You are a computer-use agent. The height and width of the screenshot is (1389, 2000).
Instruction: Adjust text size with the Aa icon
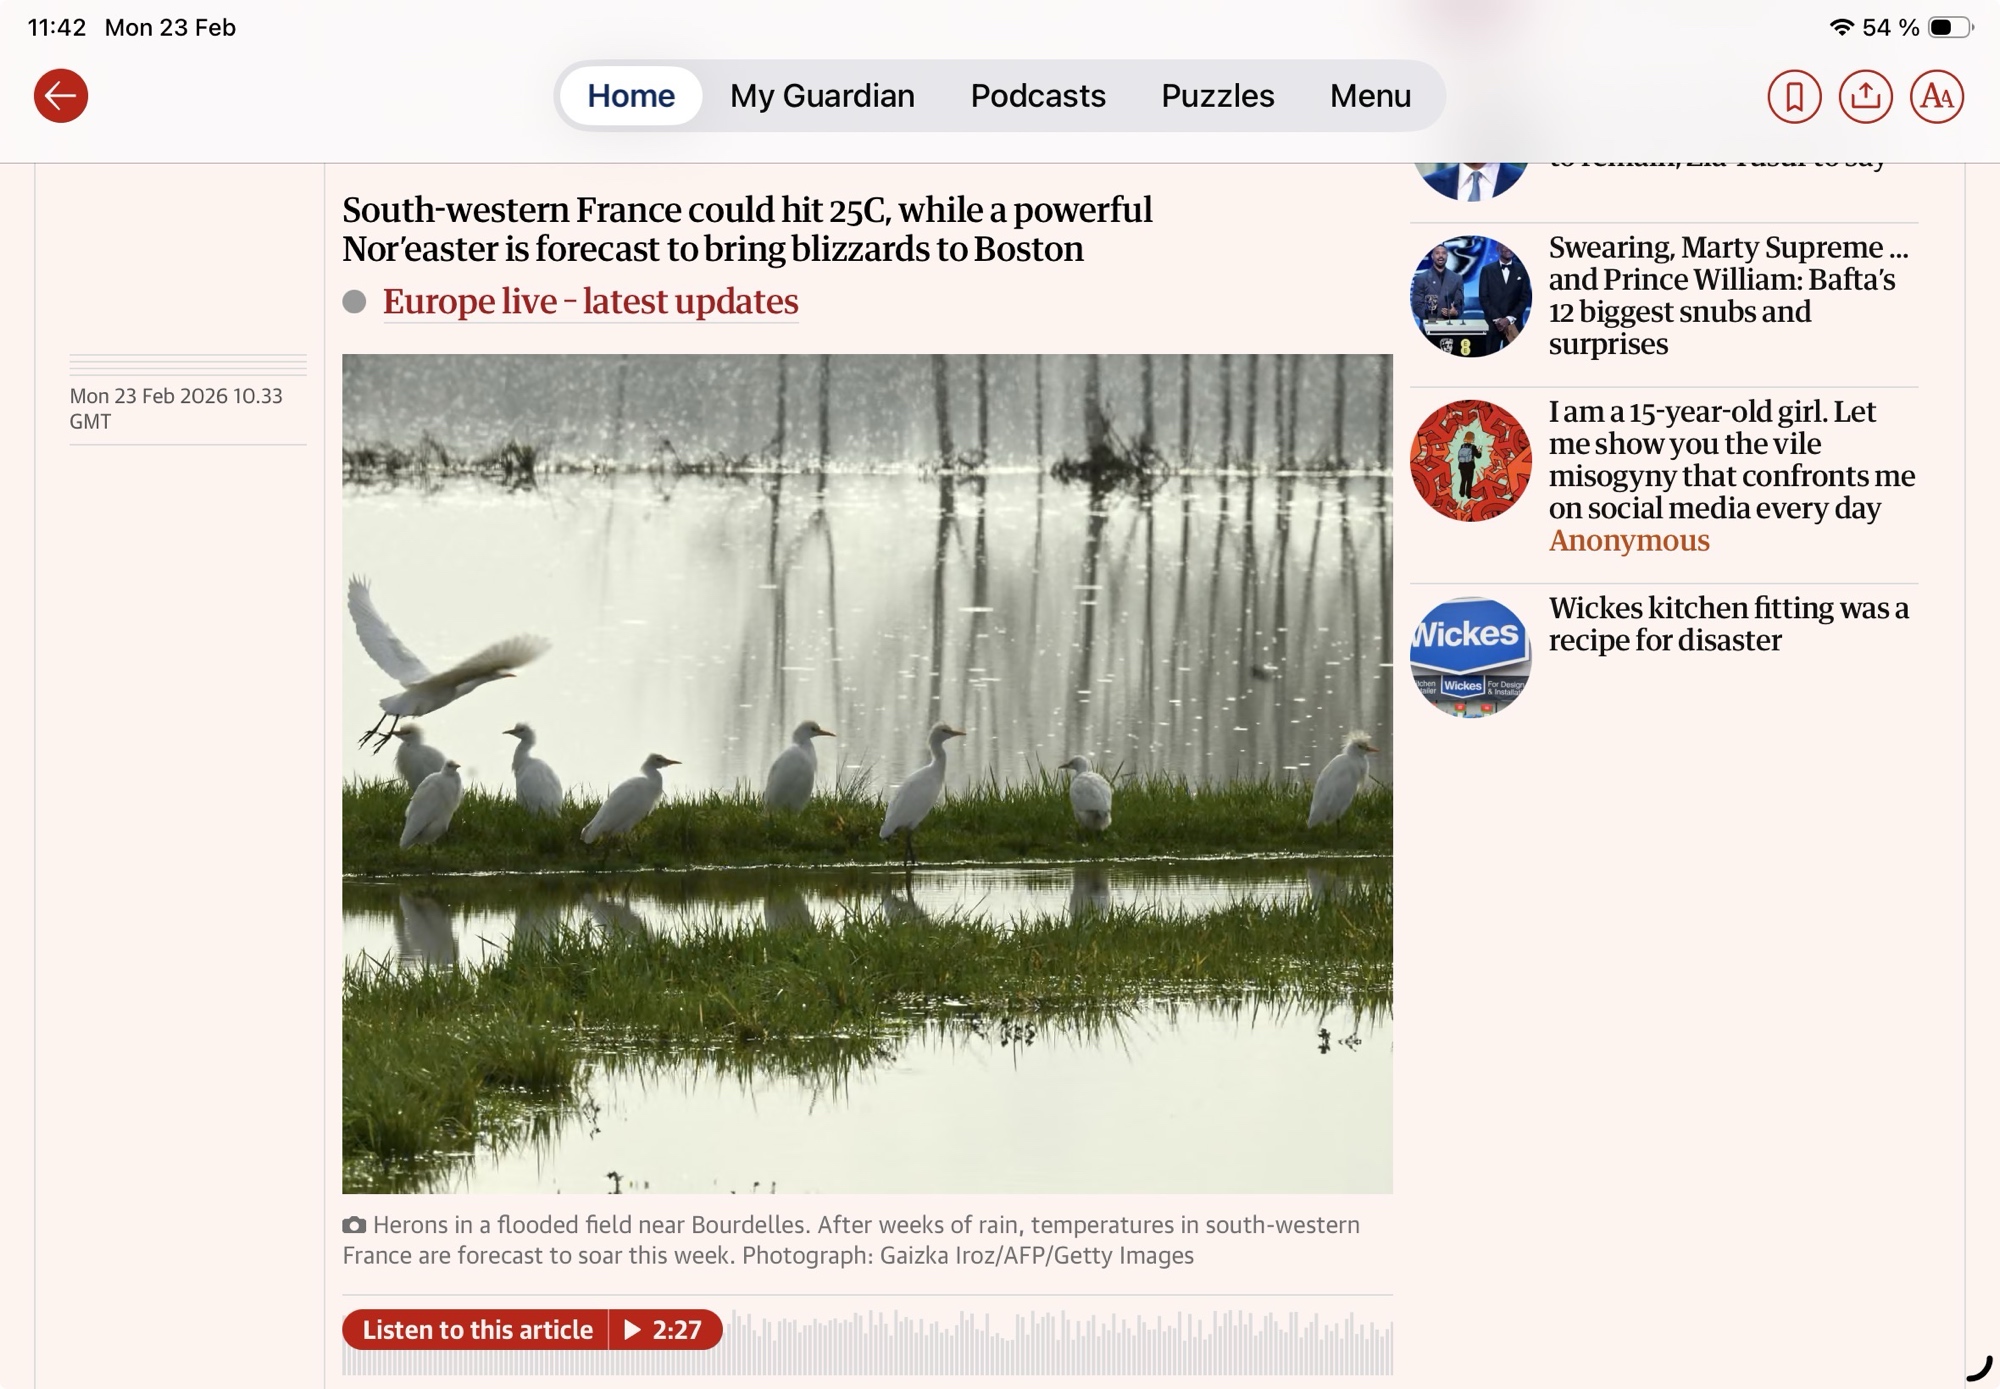[x=1937, y=96]
